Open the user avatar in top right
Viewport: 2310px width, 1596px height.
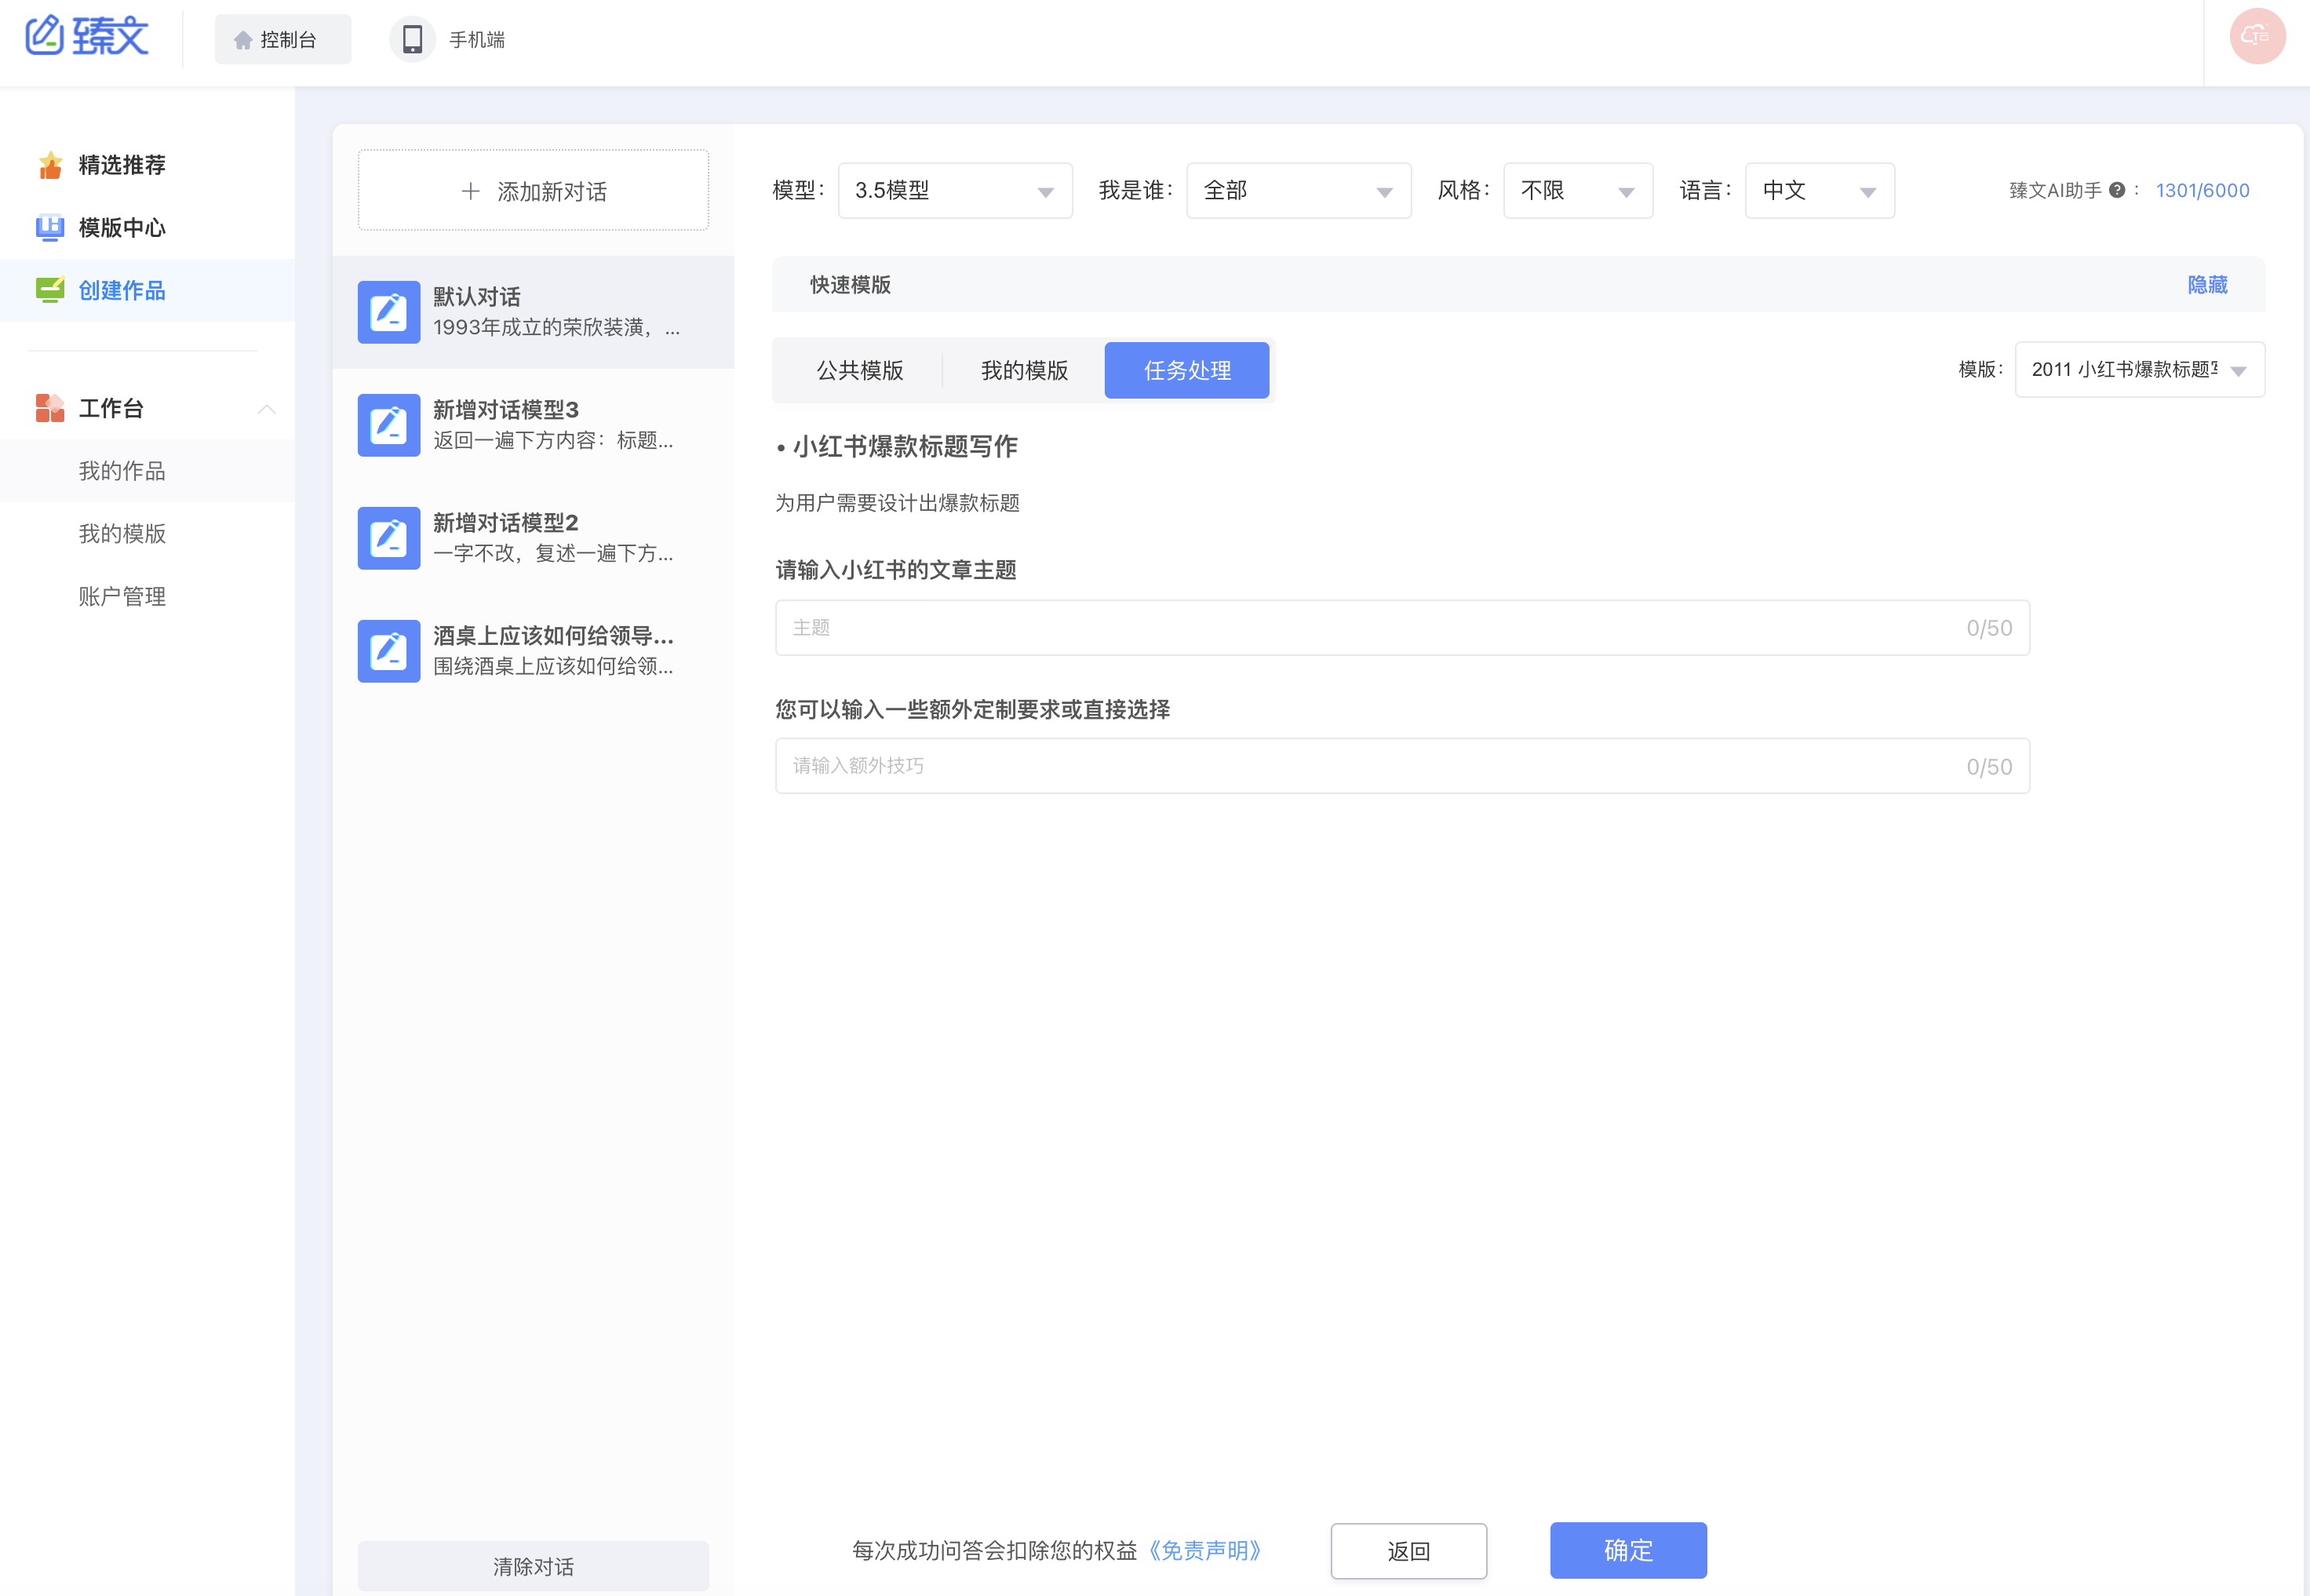coord(2257,36)
